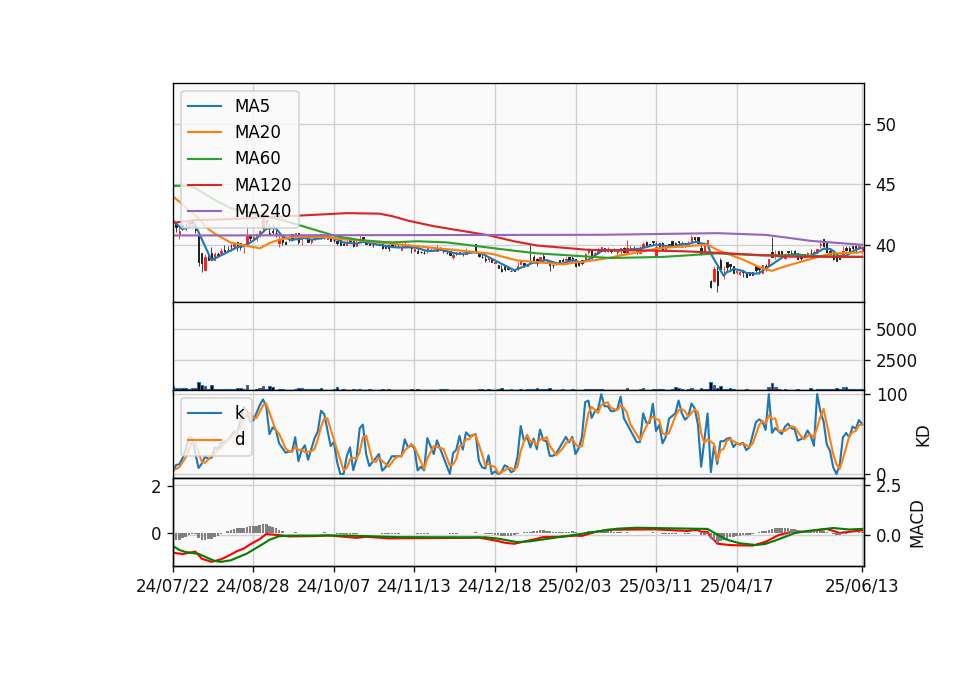Click the 25/03/11 date axis label
960x690 pixels.
656,586
